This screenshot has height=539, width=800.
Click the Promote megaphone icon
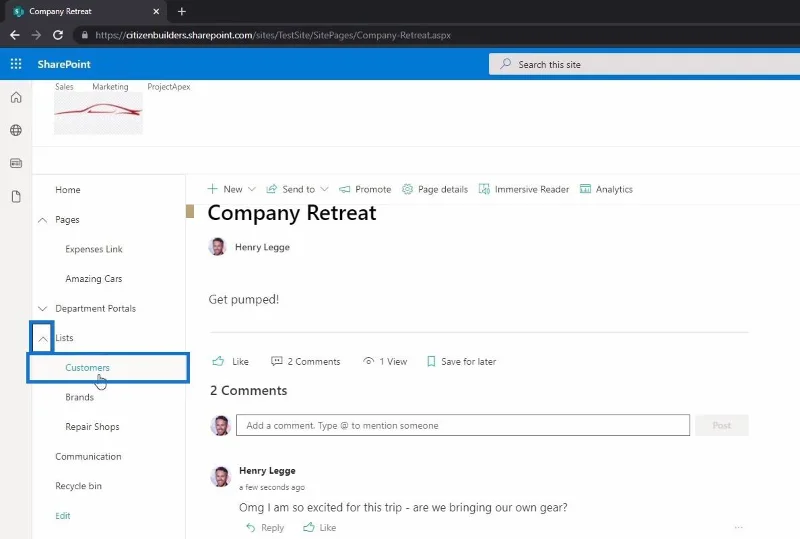345,189
